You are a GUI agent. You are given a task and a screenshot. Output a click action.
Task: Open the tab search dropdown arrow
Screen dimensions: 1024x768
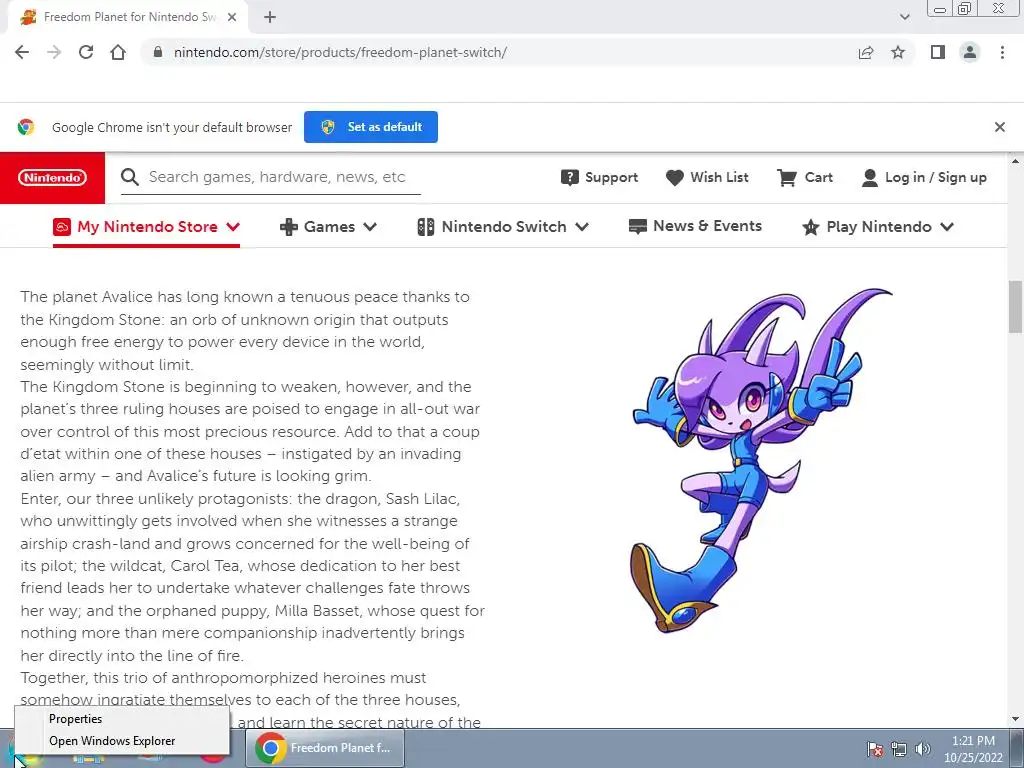point(904,17)
